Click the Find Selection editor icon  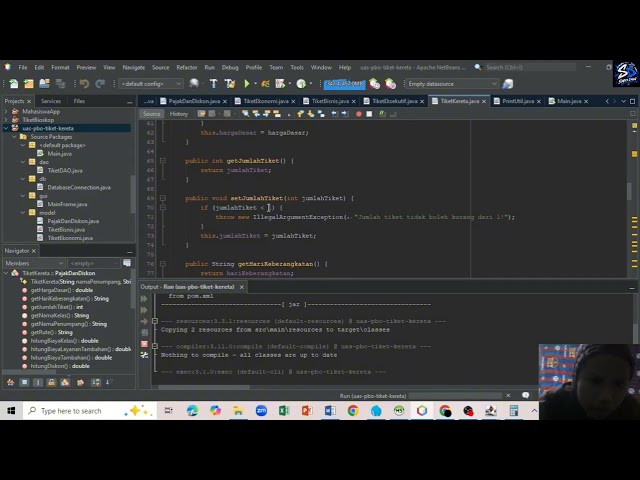point(245,114)
